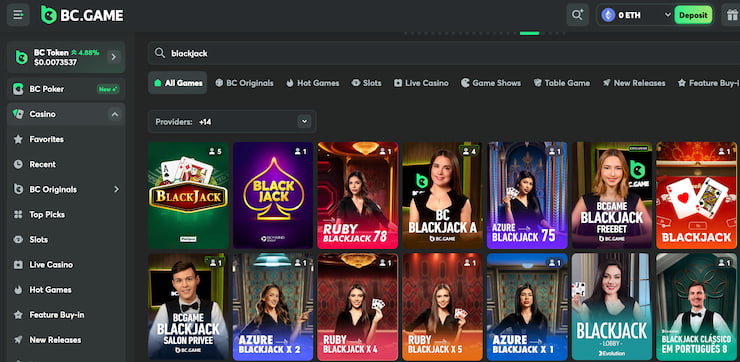Open the Ruby Blackjack X 4 table
Viewport: 740px width, 362px height.
click(x=358, y=307)
